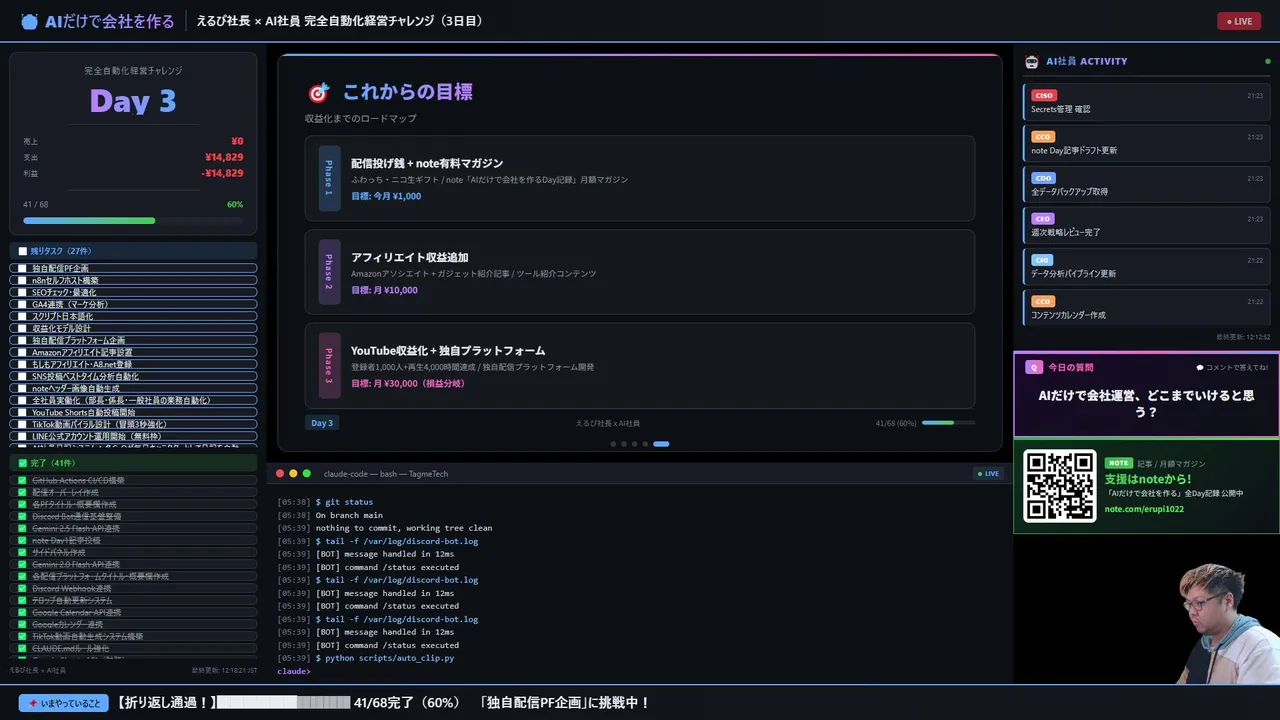Check the 独自配信PF企画 task checkbox
This screenshot has width=1280, height=720.
22,268
